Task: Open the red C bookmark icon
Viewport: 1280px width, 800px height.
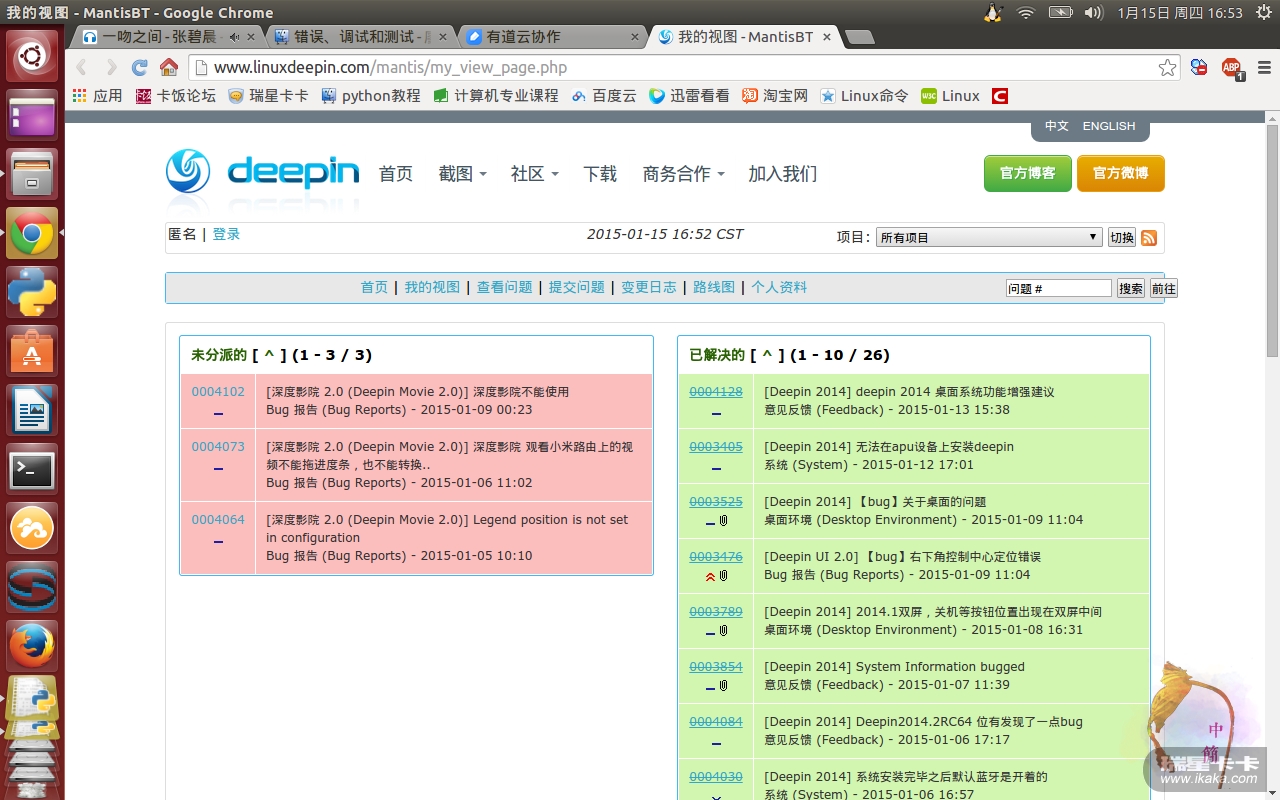Action: click(x=999, y=96)
